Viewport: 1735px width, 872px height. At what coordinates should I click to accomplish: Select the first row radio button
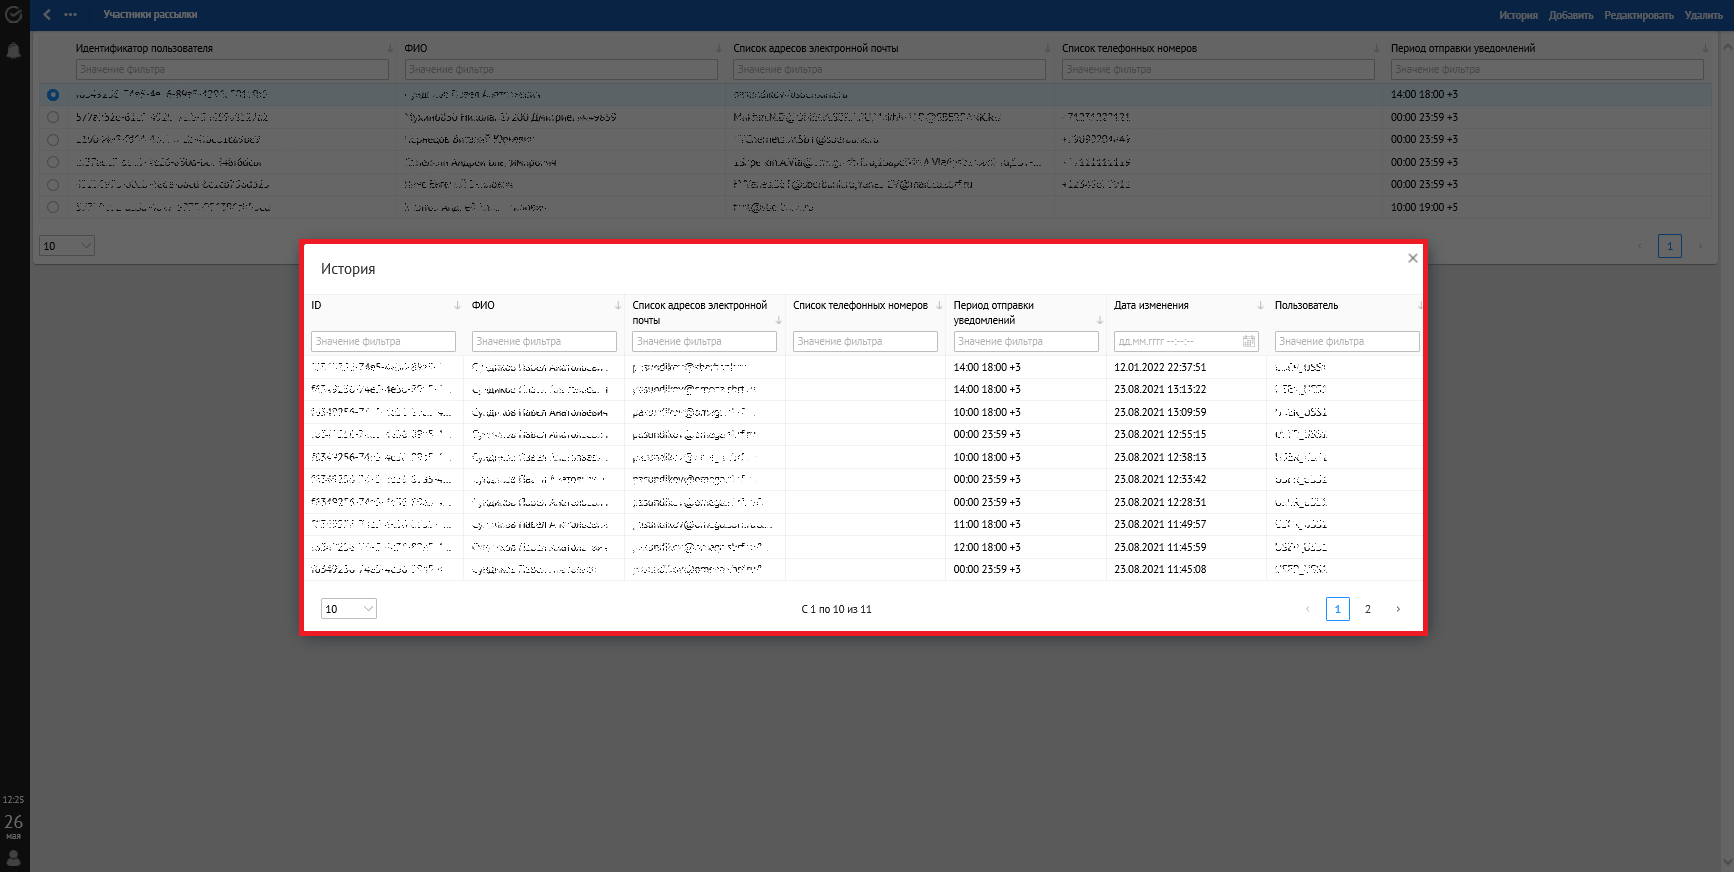[x=53, y=95]
